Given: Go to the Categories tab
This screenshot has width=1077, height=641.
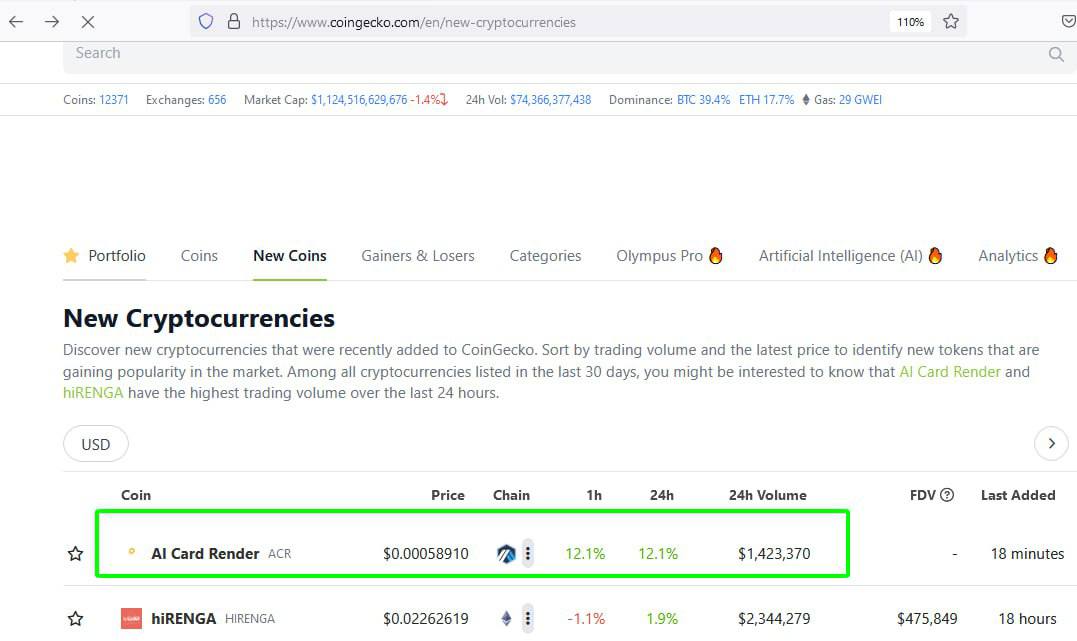Looking at the screenshot, I should [545, 256].
